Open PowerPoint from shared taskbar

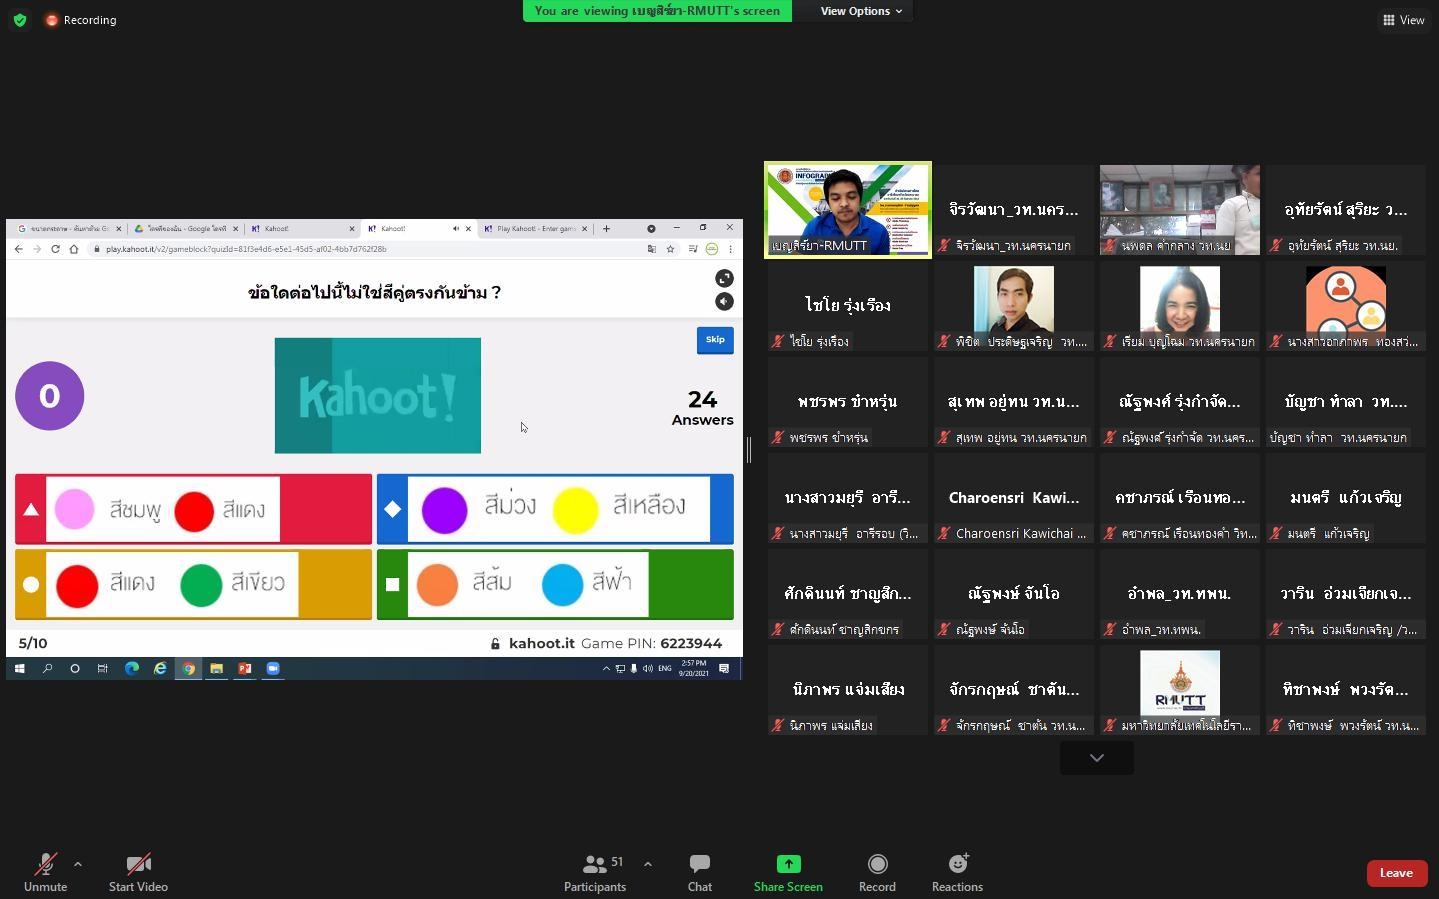coord(244,669)
